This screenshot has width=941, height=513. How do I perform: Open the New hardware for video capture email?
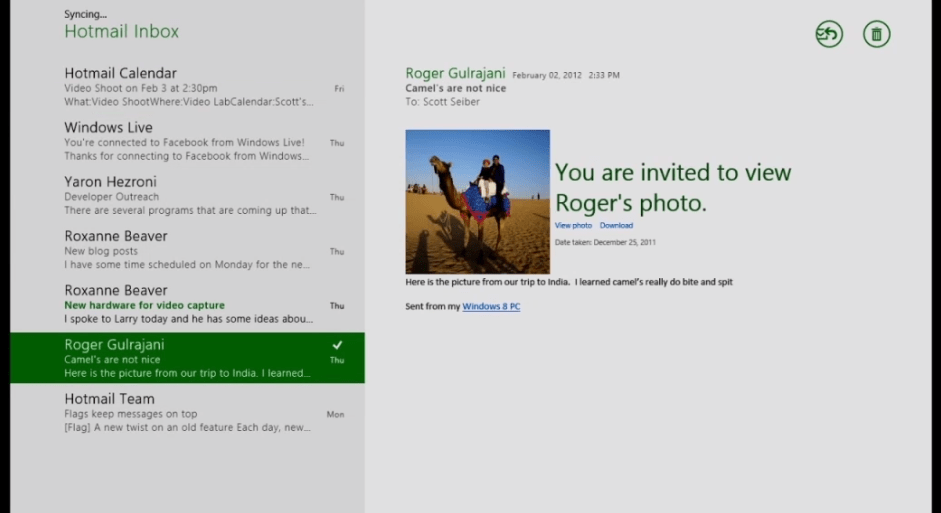point(187,304)
